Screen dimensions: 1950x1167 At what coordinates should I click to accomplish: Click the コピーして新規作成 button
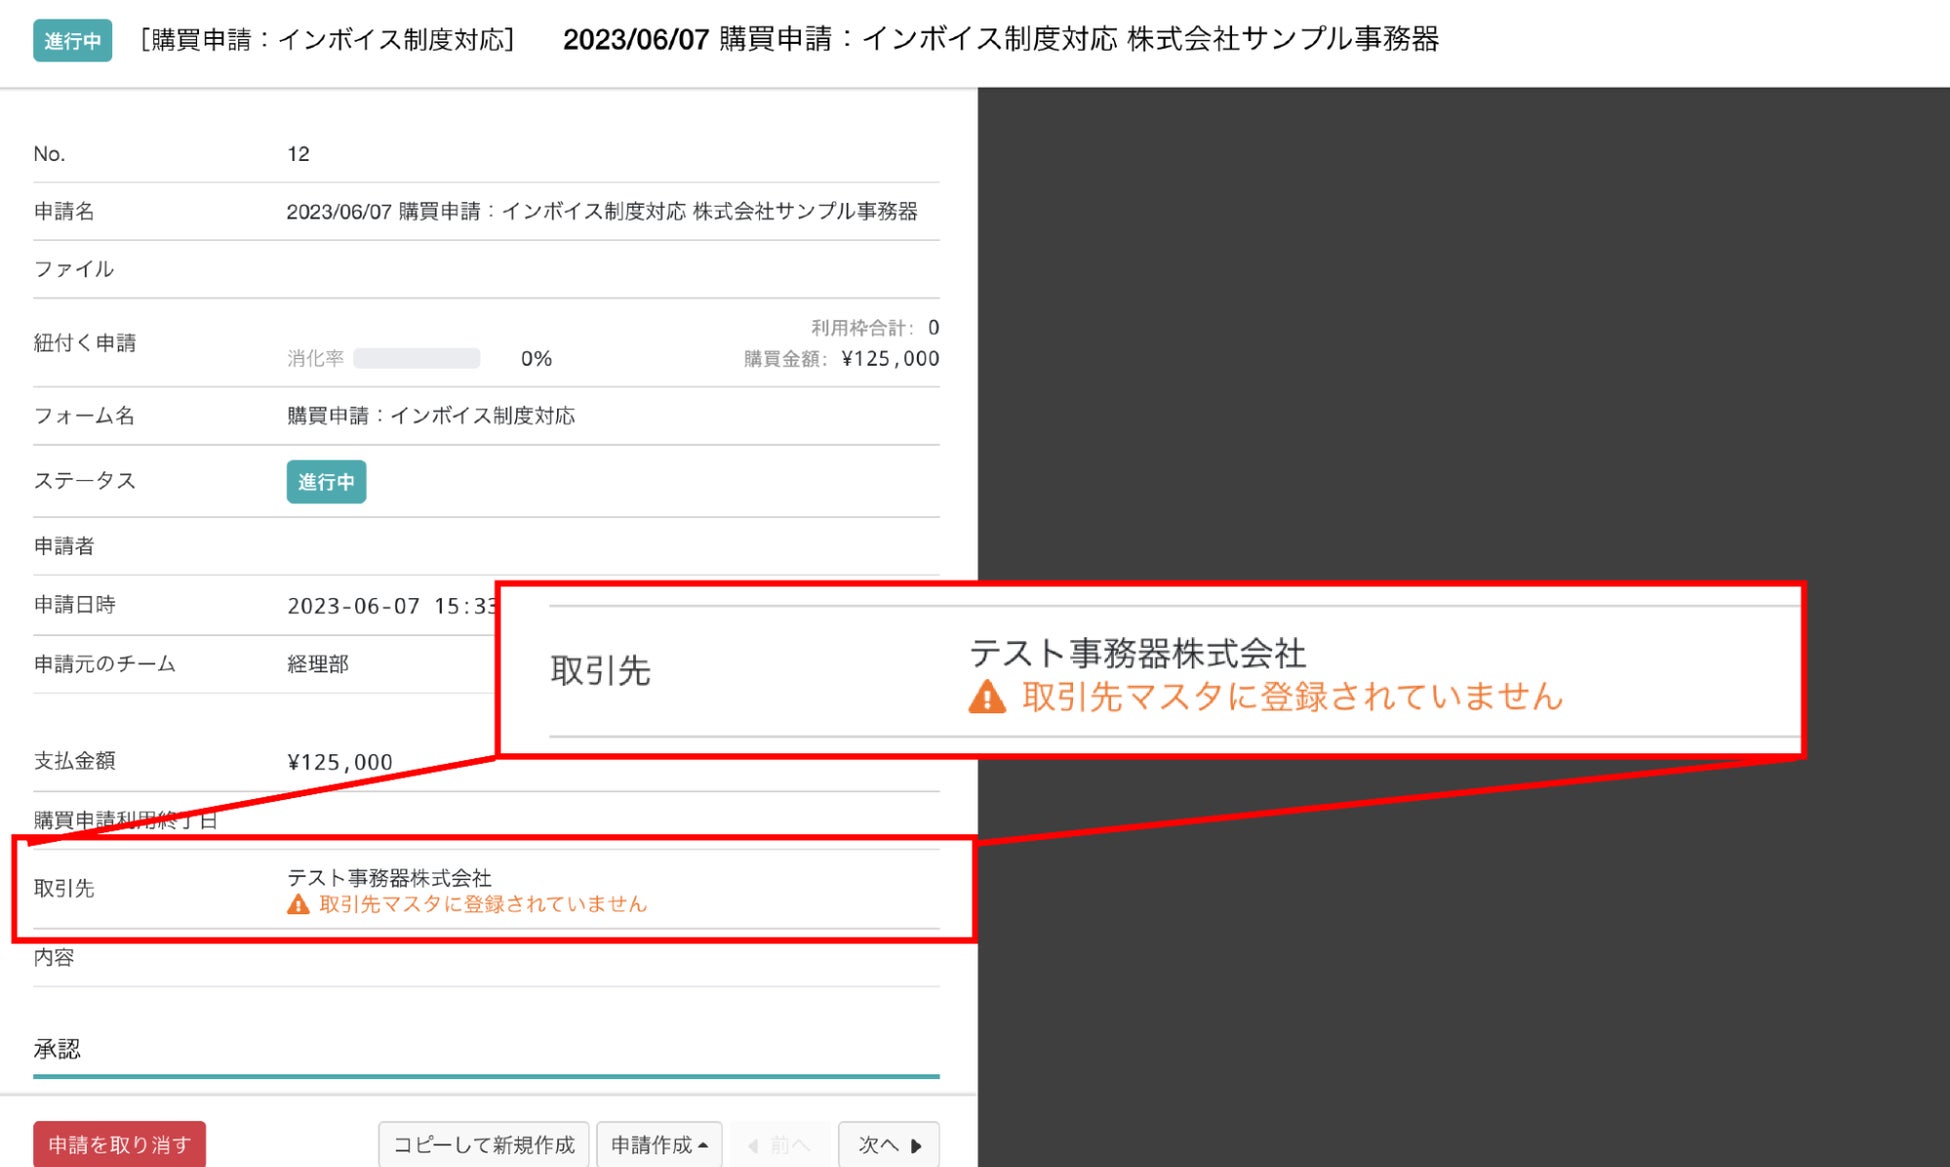tap(483, 1145)
